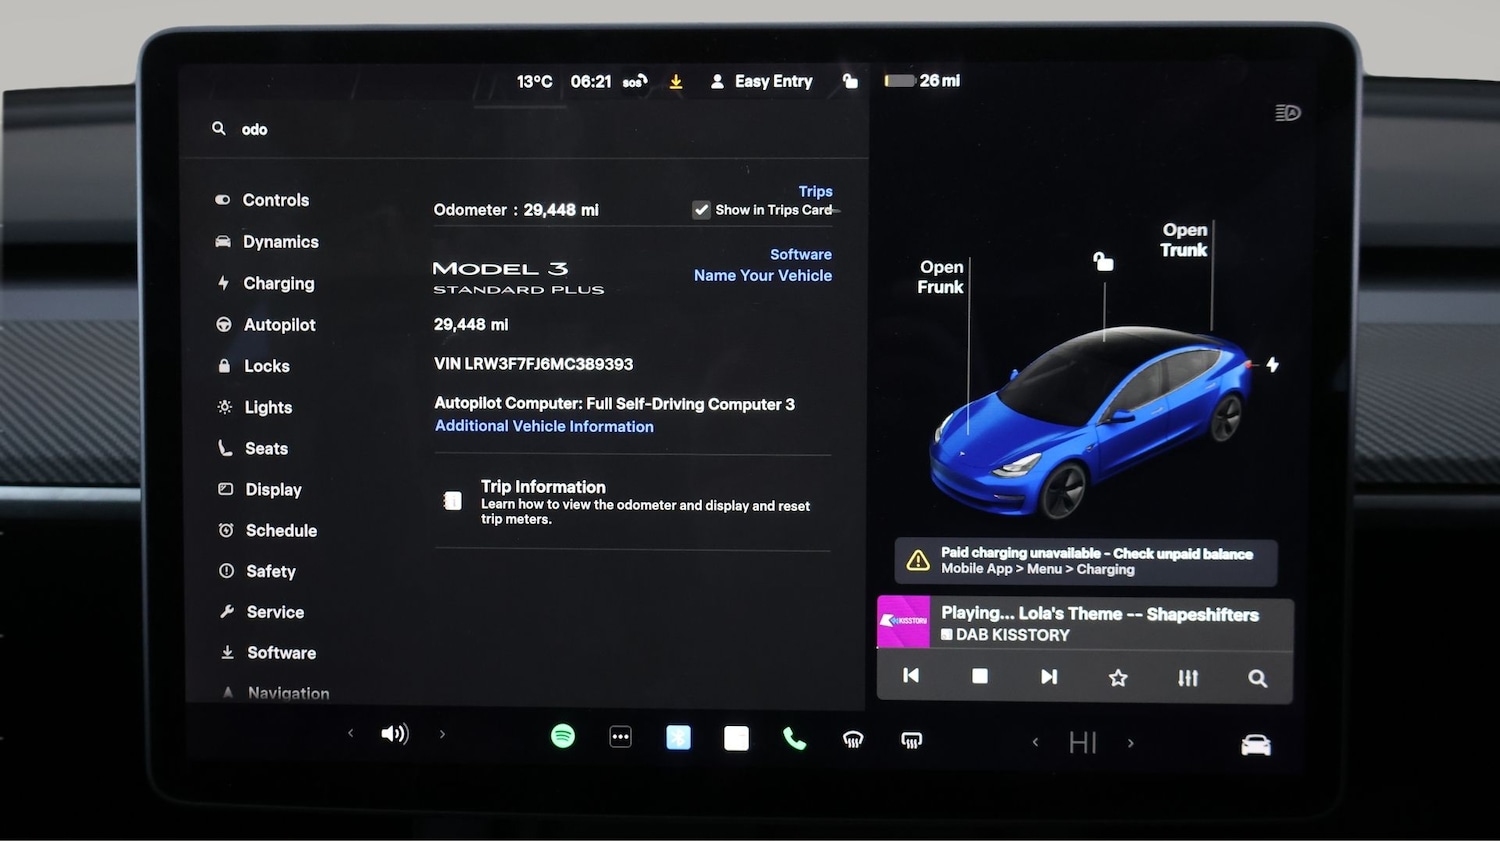Tap the left volume chevron

coord(350,733)
